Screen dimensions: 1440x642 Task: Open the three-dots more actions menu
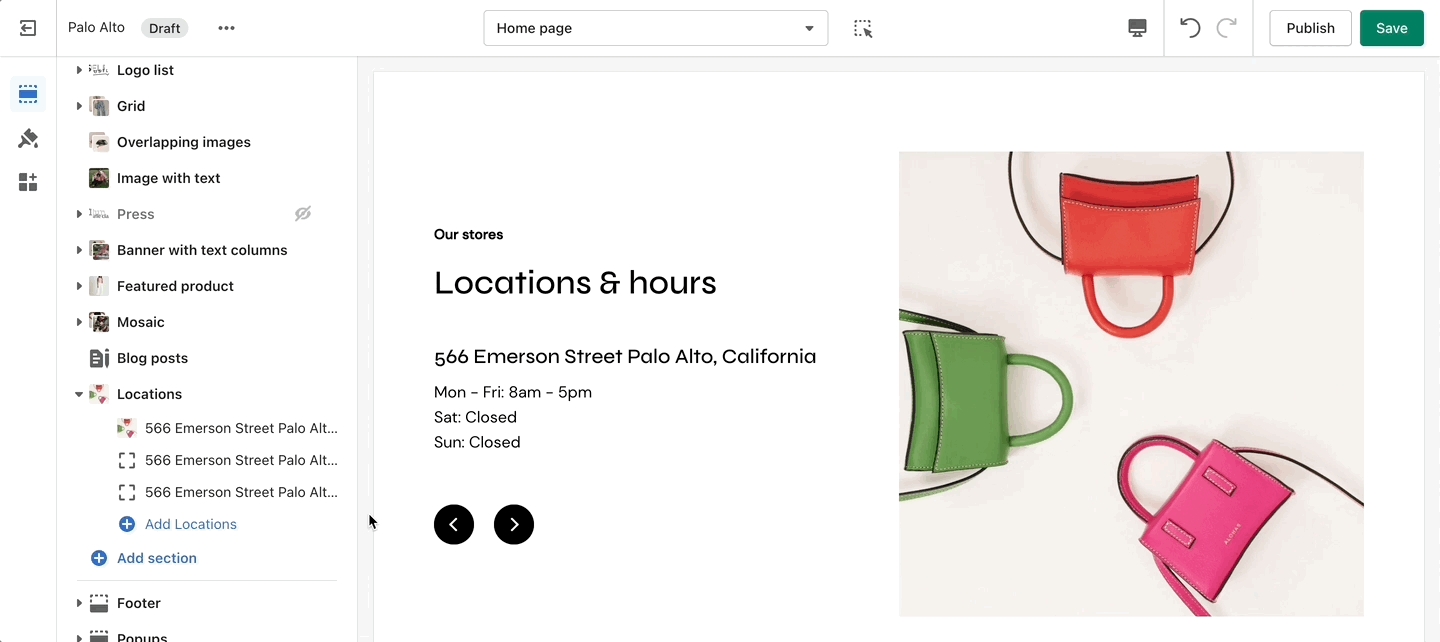click(227, 28)
